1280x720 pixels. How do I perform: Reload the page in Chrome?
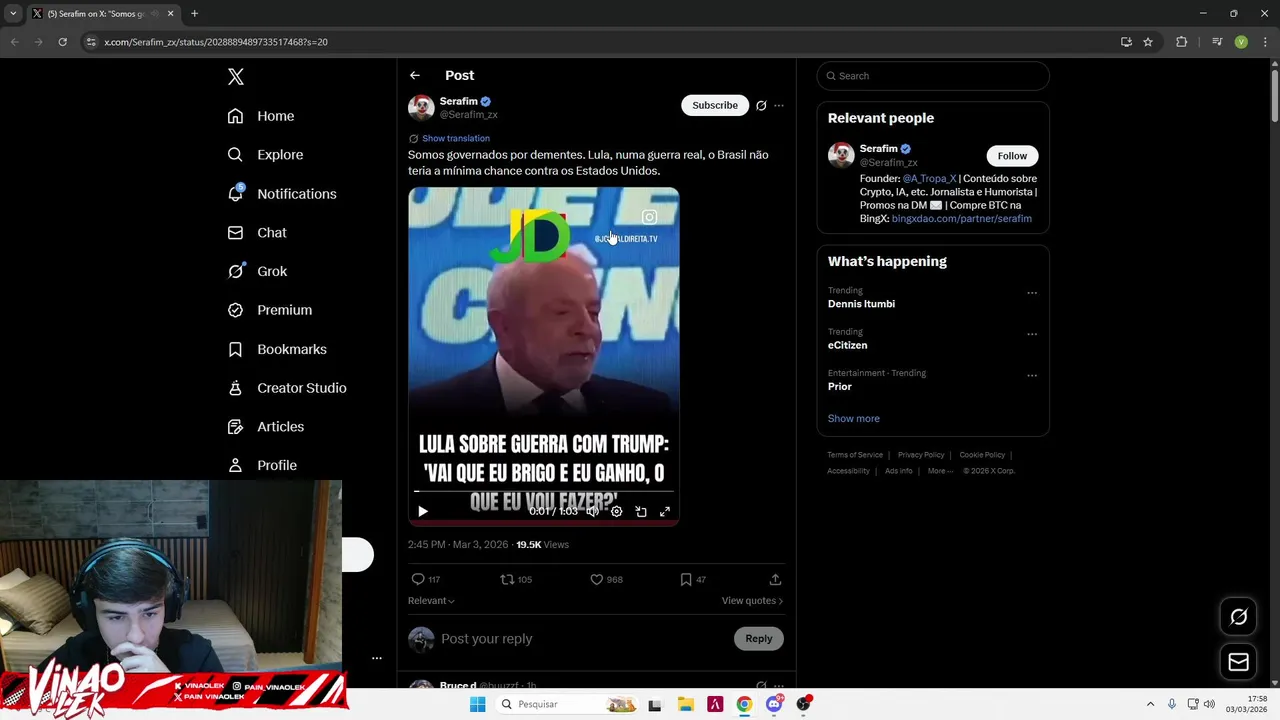(x=62, y=42)
